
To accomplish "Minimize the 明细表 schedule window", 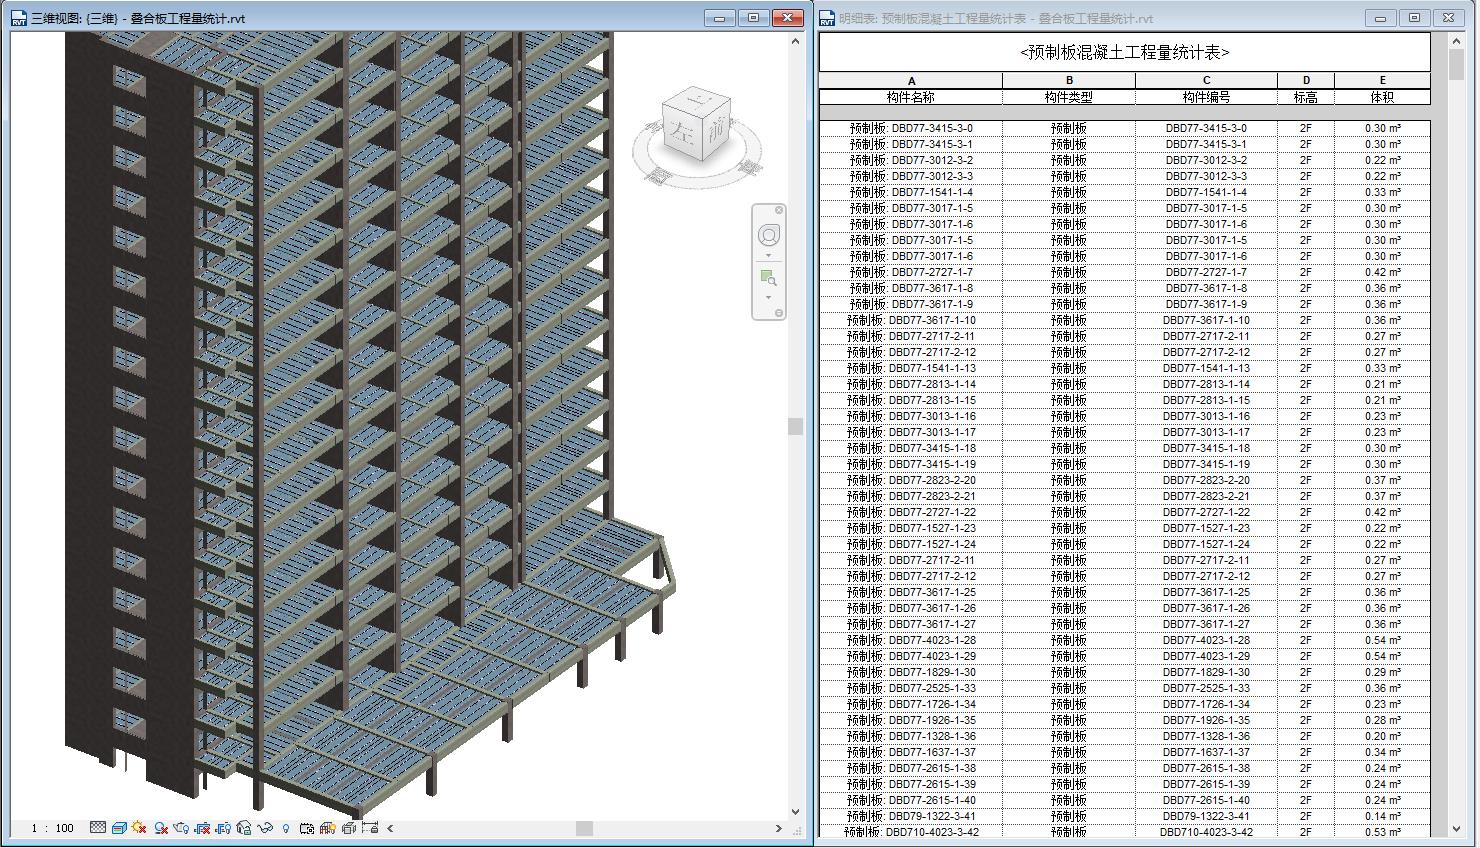I will point(1381,18).
